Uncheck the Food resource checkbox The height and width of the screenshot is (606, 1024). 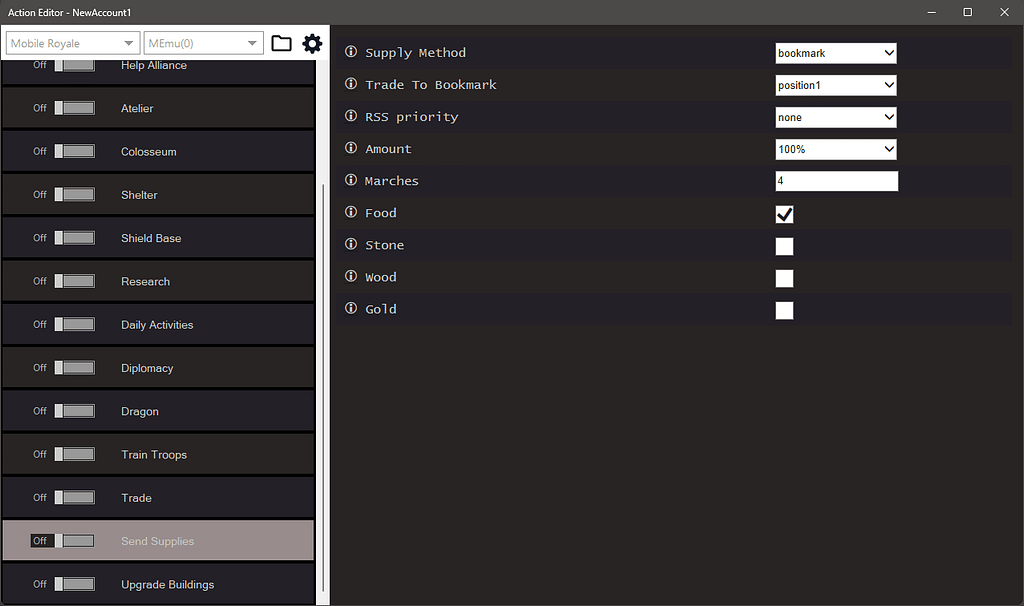pos(784,214)
